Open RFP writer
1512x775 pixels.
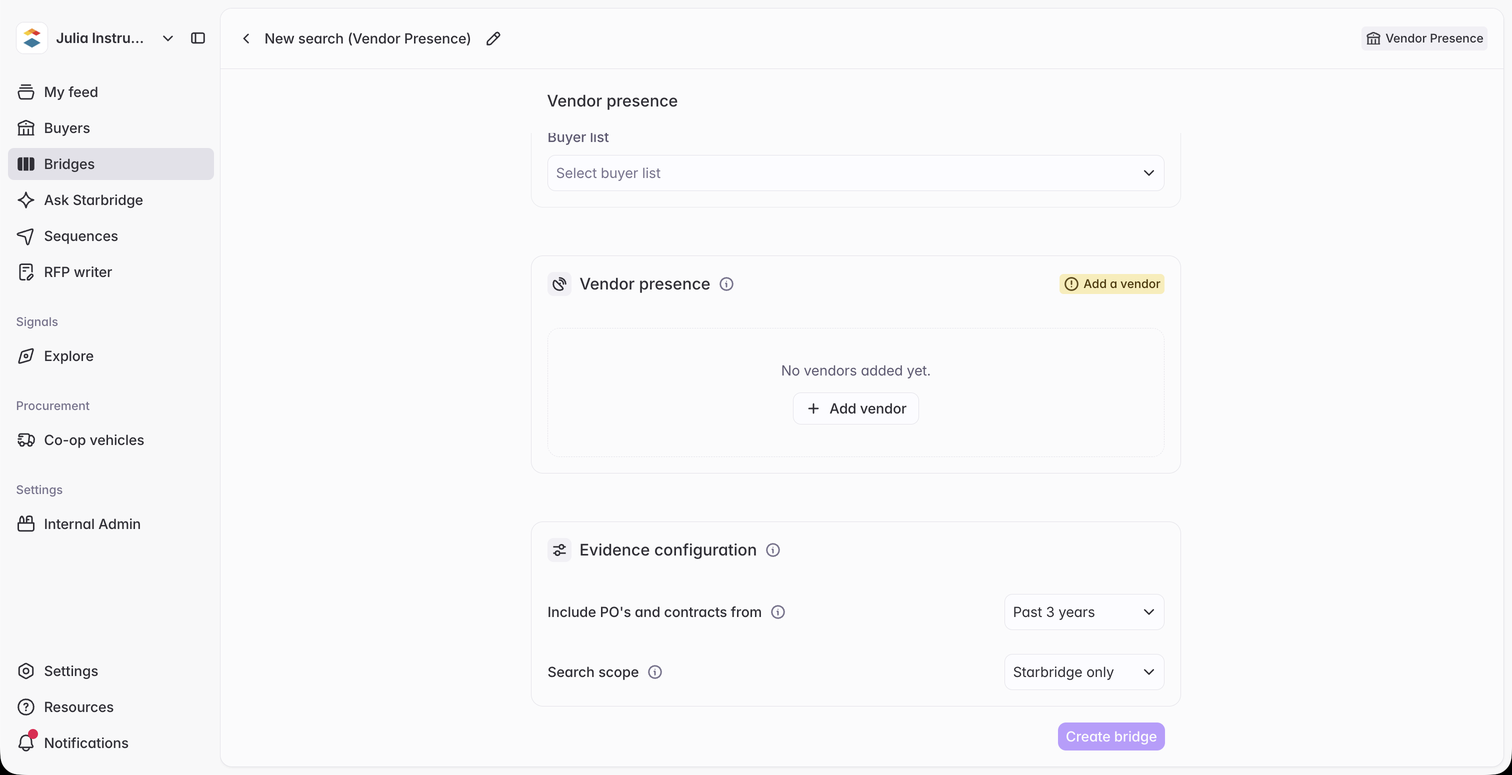111,272
